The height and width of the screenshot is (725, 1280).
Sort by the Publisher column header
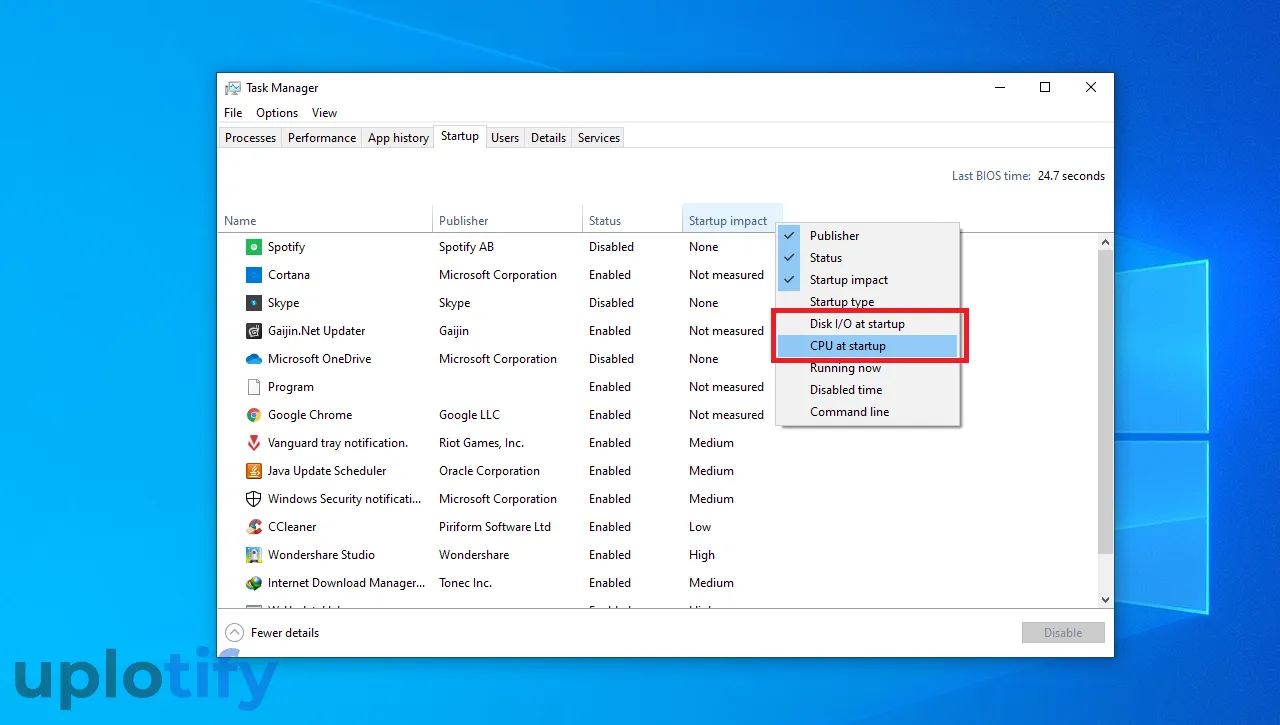point(507,220)
